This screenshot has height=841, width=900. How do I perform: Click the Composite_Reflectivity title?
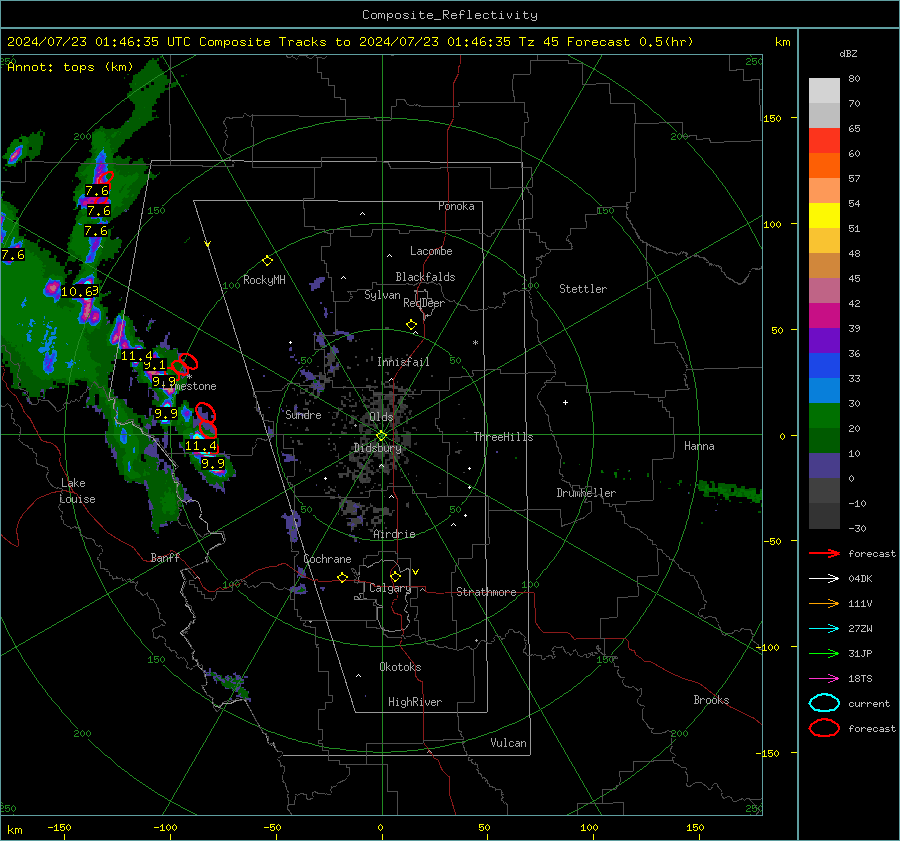(x=450, y=15)
